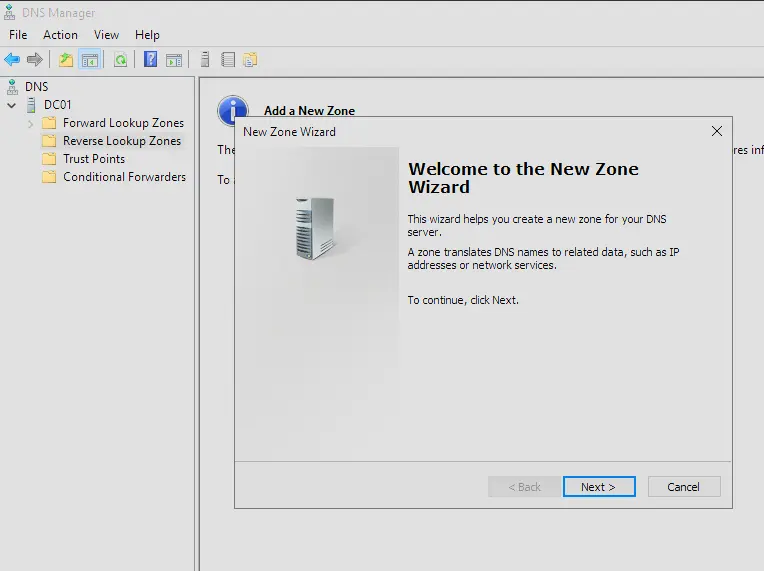The height and width of the screenshot is (571, 764).
Task: Click the server tower toolbar icon
Action: pos(205,59)
